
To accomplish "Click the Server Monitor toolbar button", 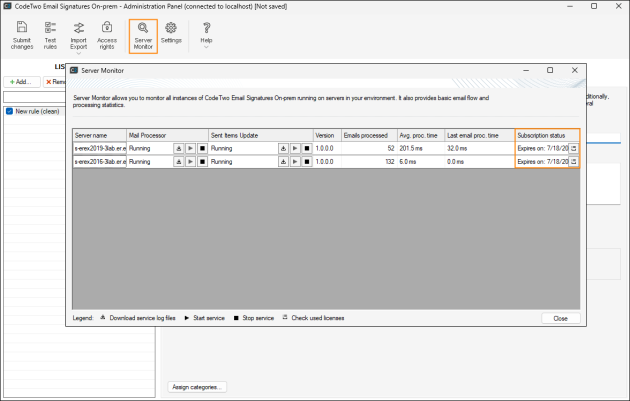I will 143,36.
